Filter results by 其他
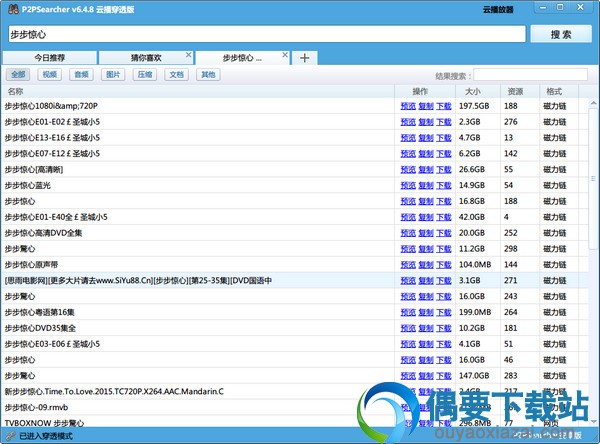600x444 pixels. coord(209,74)
